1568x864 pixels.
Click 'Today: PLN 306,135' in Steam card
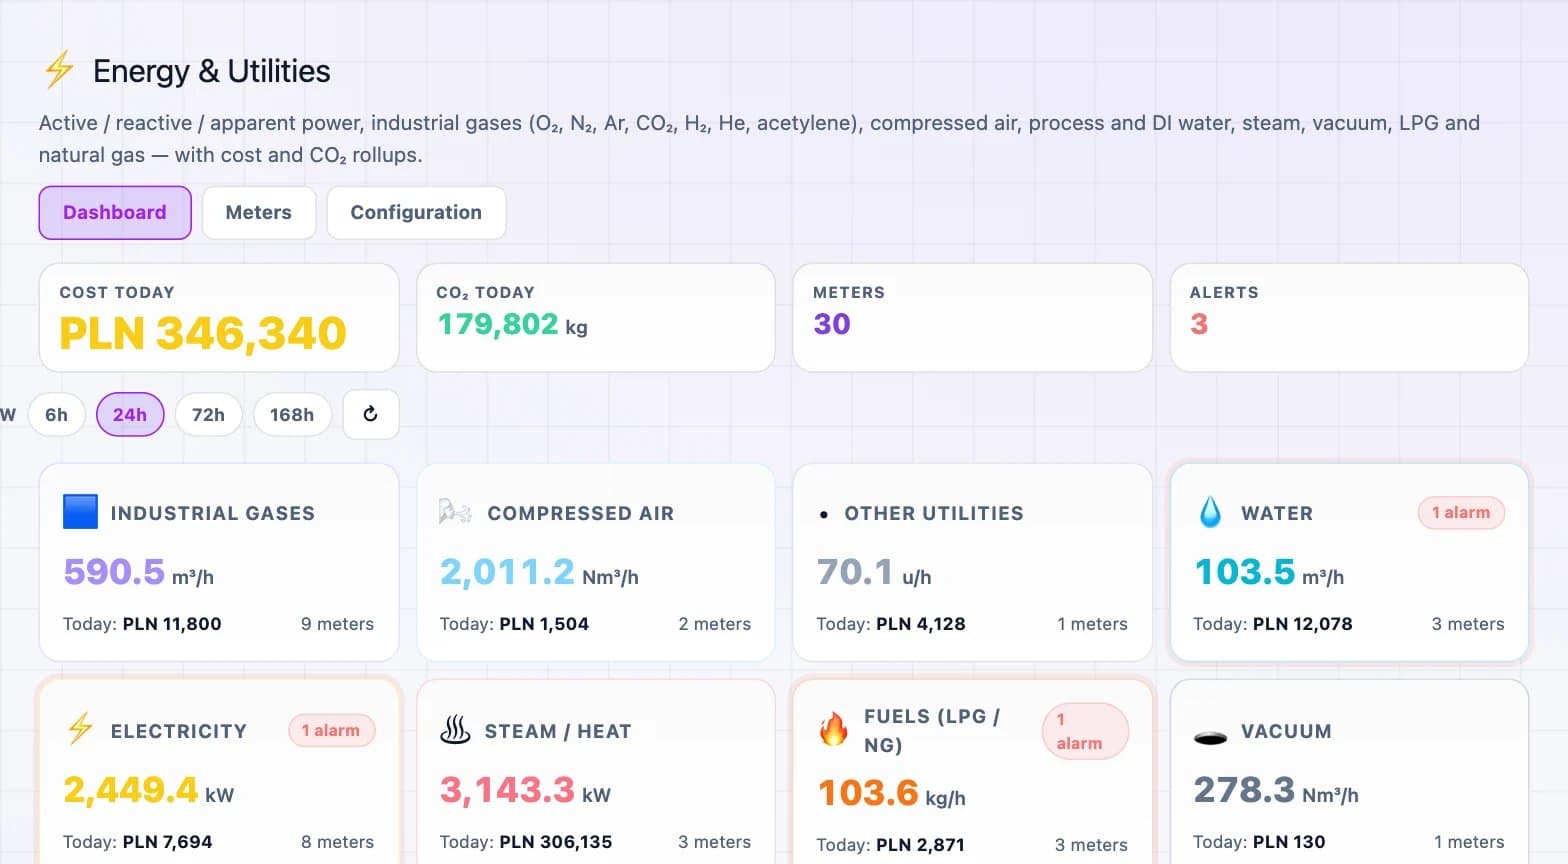pyautogui.click(x=526, y=842)
